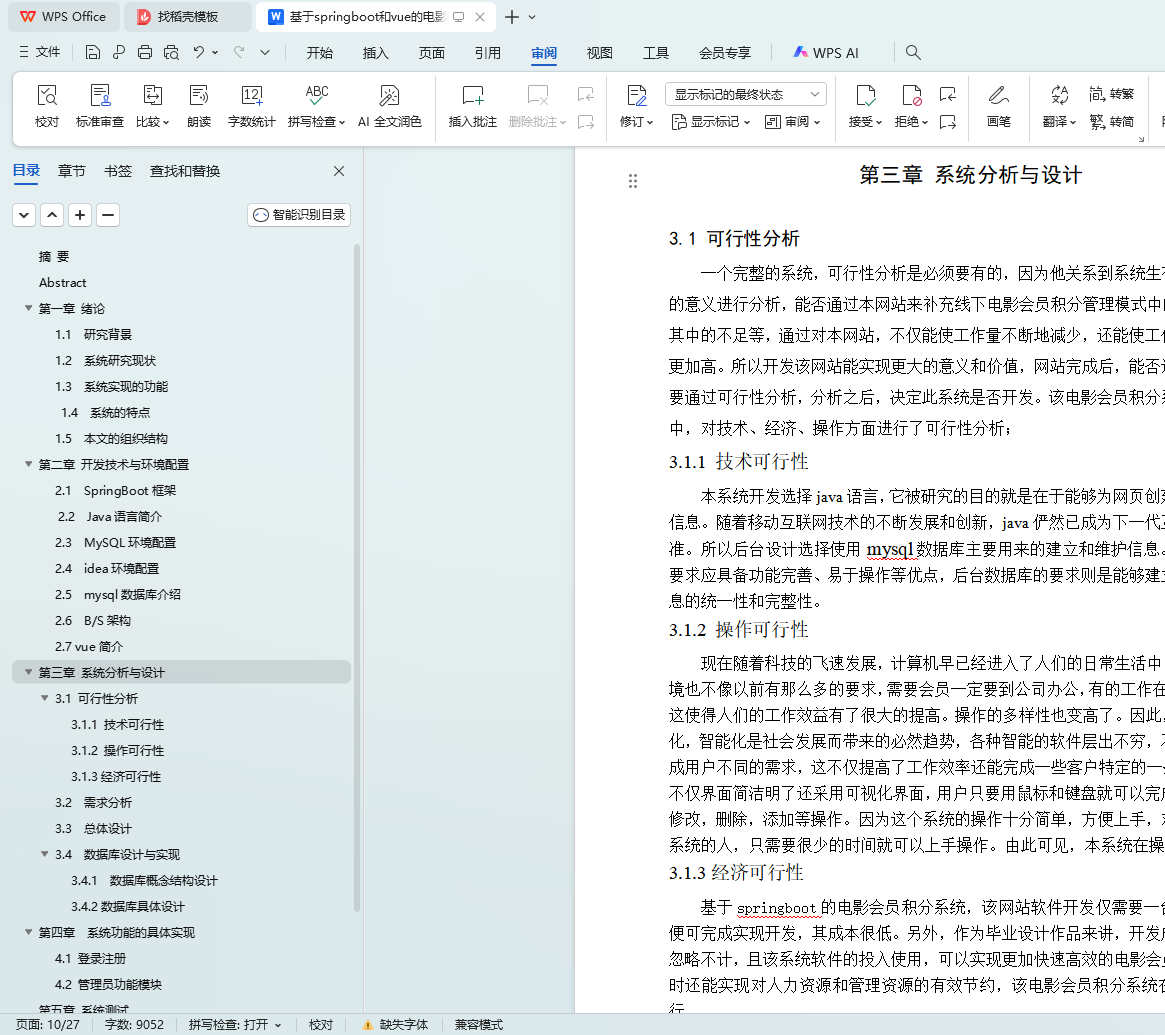Switch to the 插入 ribbon tab

(x=375, y=53)
